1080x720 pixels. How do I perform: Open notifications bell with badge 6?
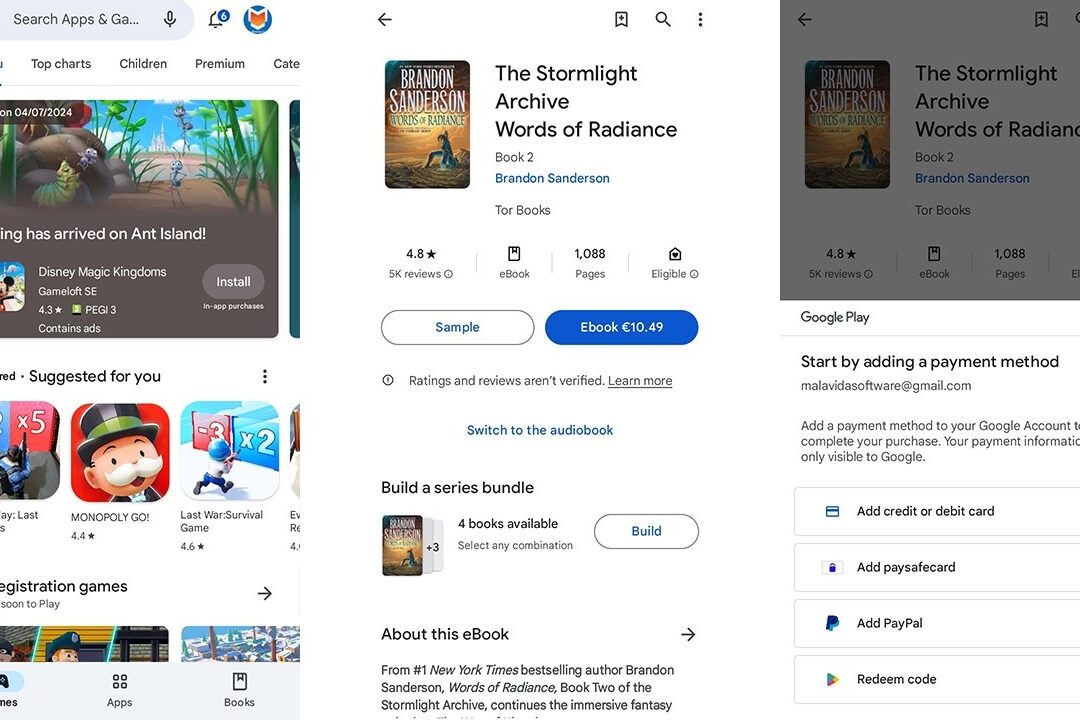[x=218, y=19]
